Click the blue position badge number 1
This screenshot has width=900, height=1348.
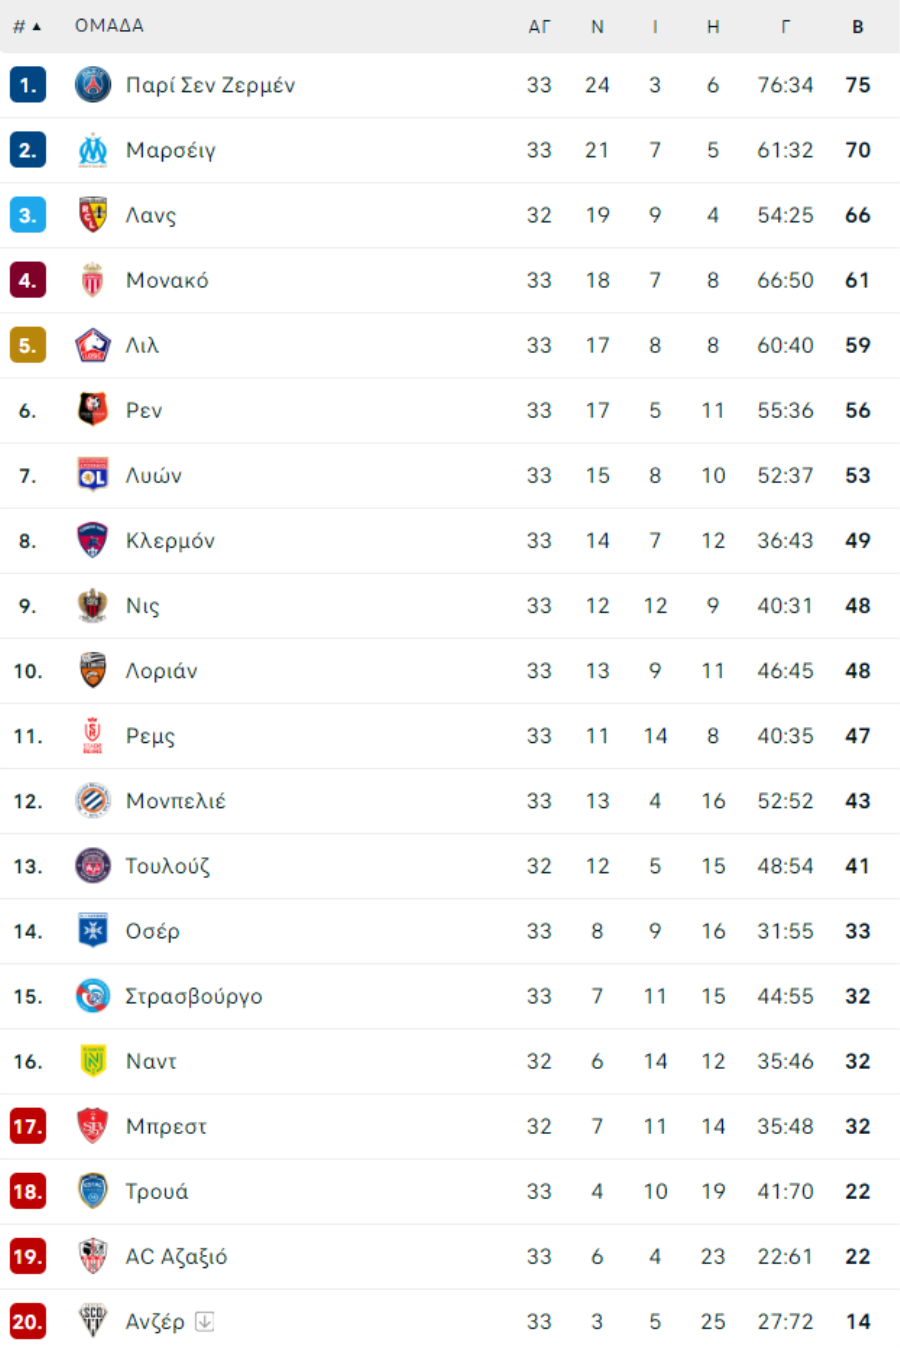click(28, 85)
